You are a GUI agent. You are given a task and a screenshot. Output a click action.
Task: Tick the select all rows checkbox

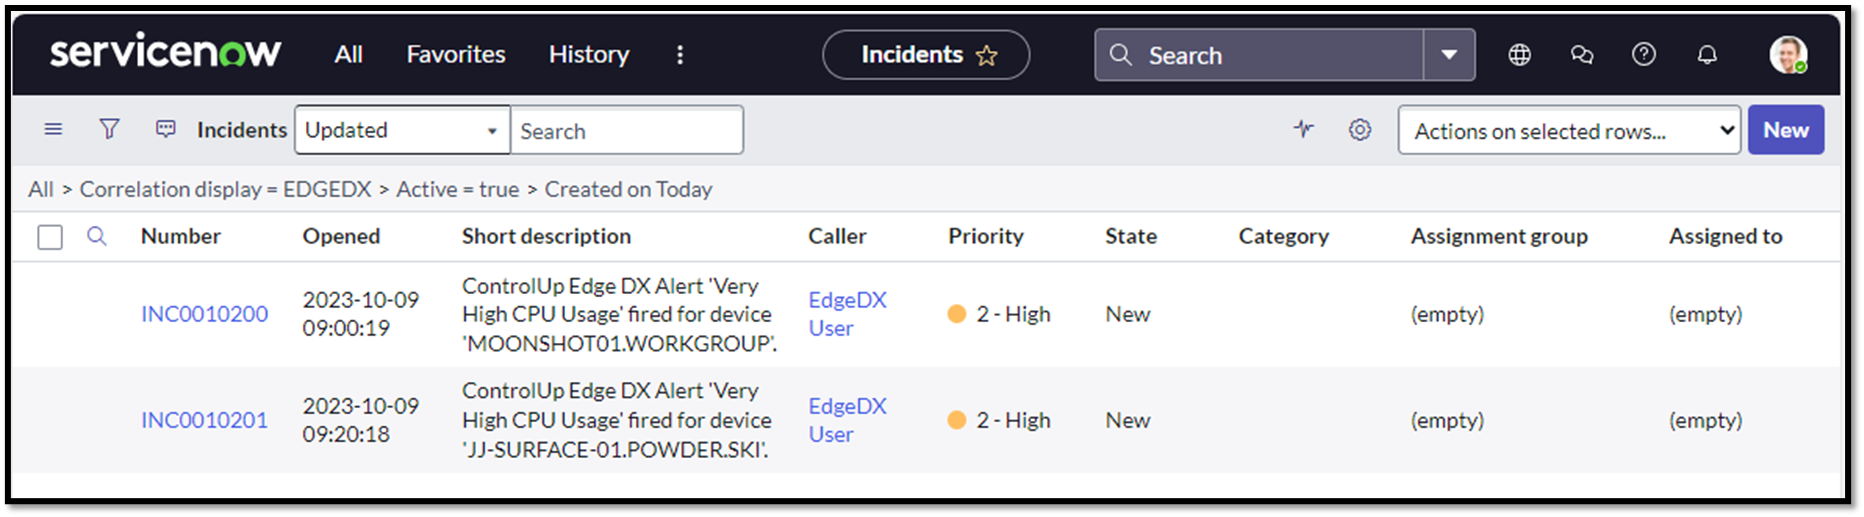50,237
